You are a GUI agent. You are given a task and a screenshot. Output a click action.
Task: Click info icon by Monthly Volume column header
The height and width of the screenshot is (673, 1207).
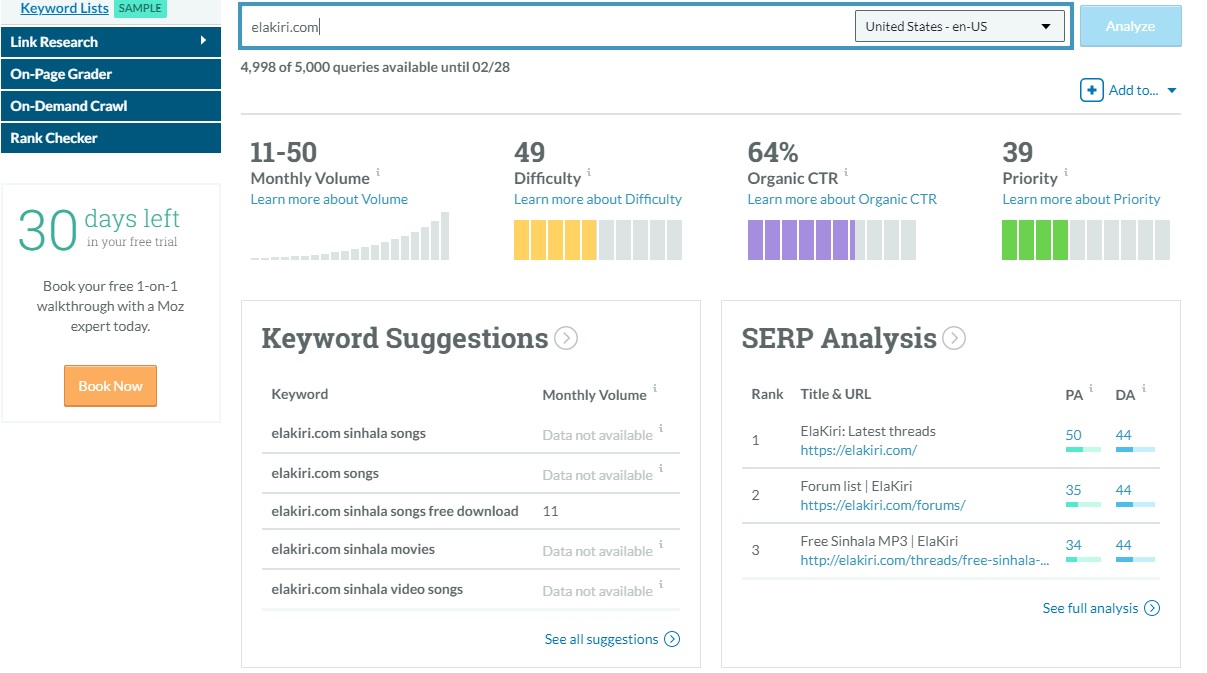(x=655, y=389)
